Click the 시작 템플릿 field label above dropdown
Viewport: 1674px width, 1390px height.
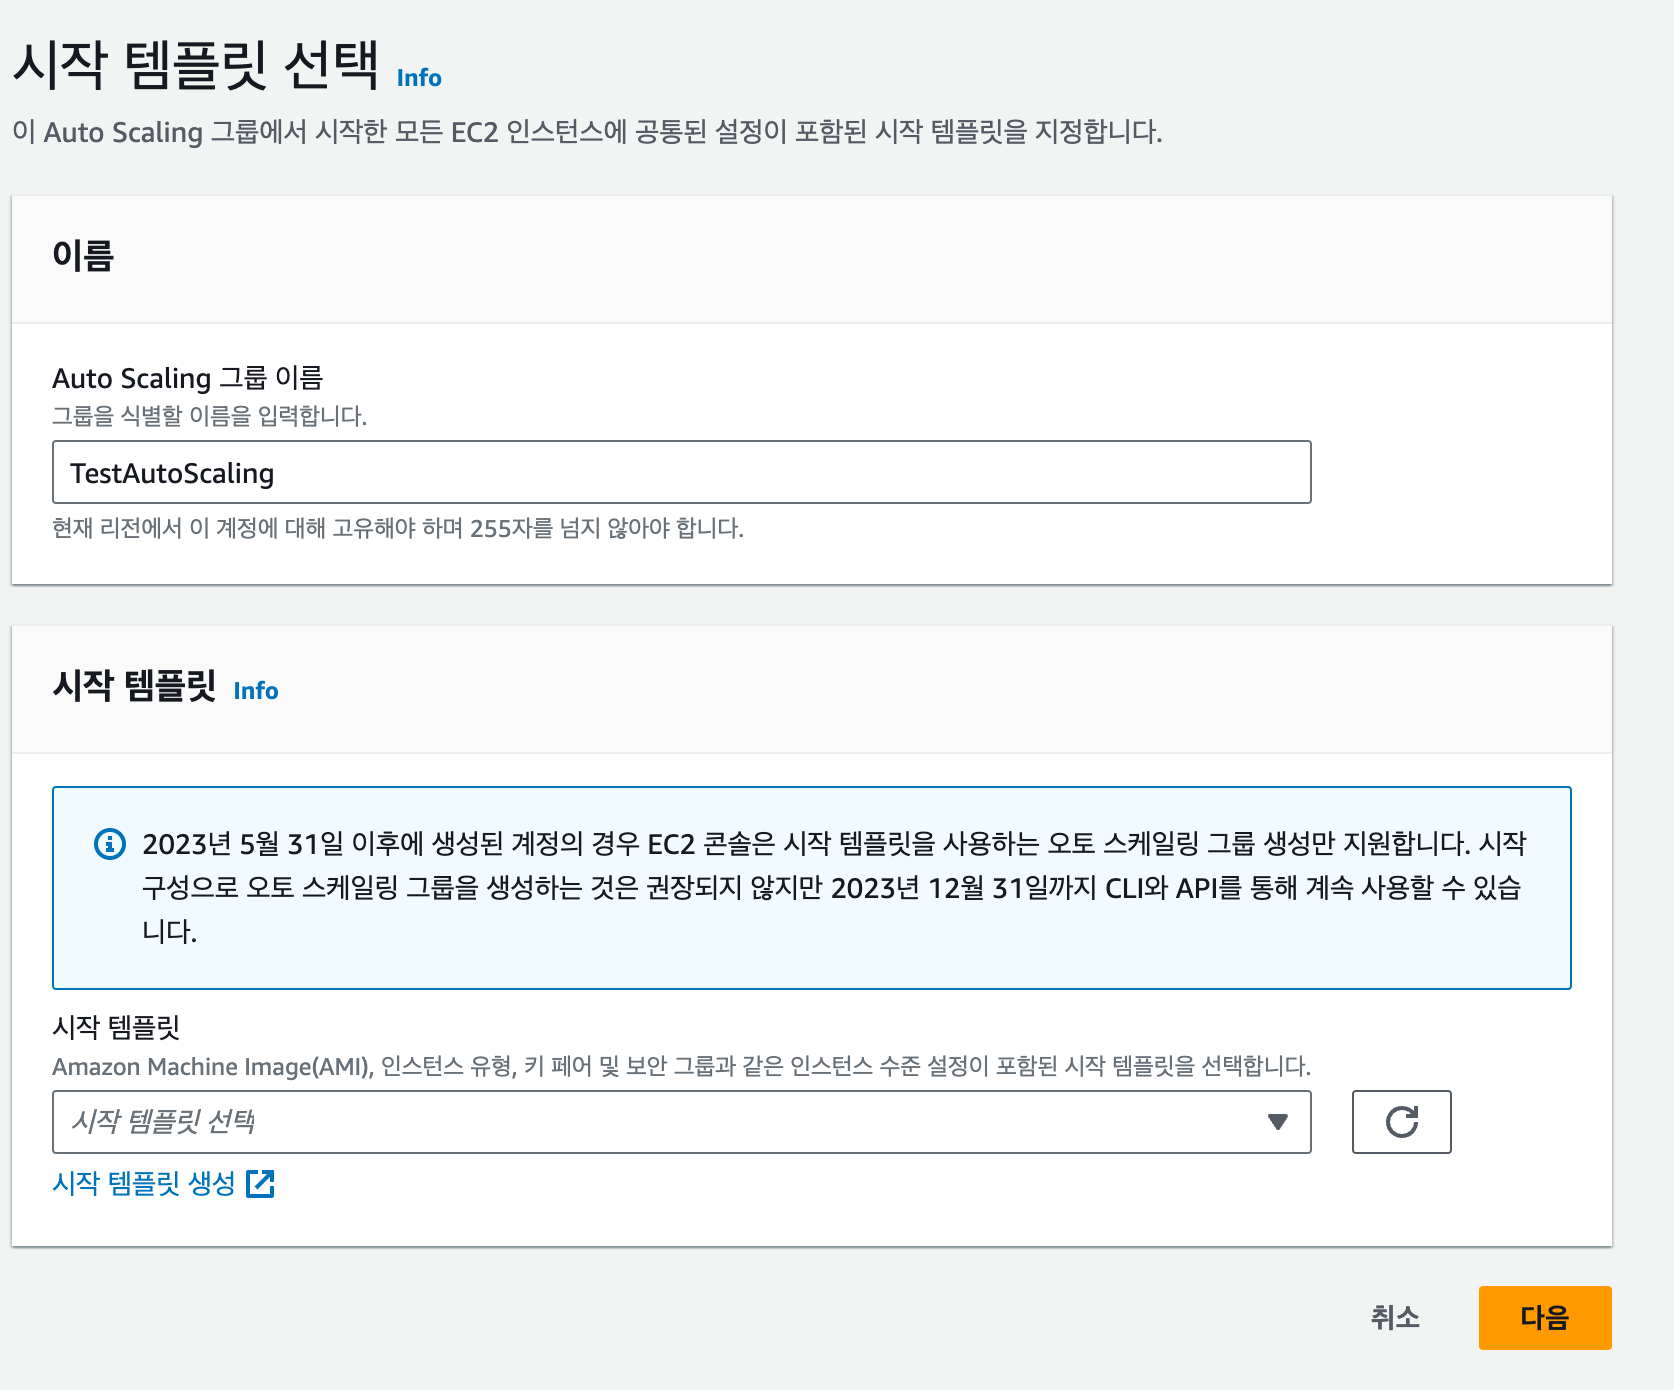pyautogui.click(x=116, y=1027)
